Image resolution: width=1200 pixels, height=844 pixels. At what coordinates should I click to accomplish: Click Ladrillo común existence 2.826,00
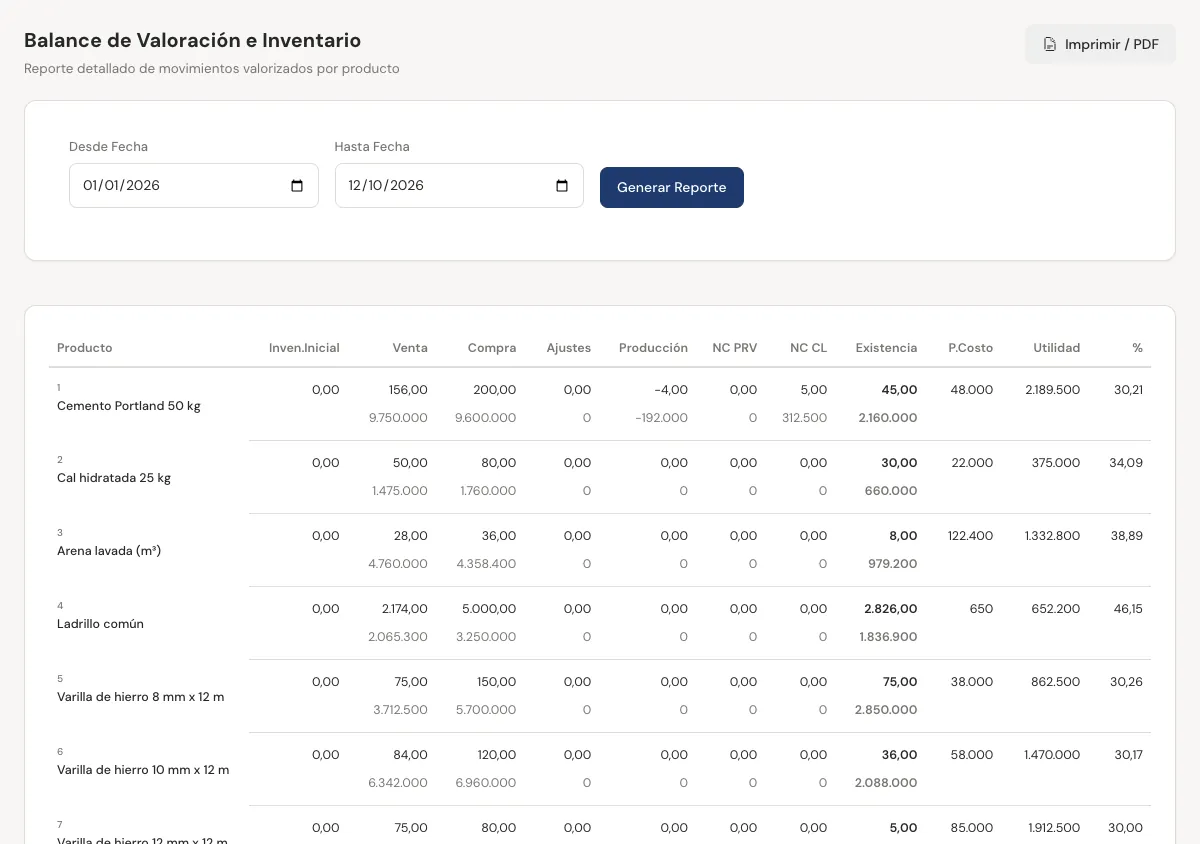pos(891,609)
